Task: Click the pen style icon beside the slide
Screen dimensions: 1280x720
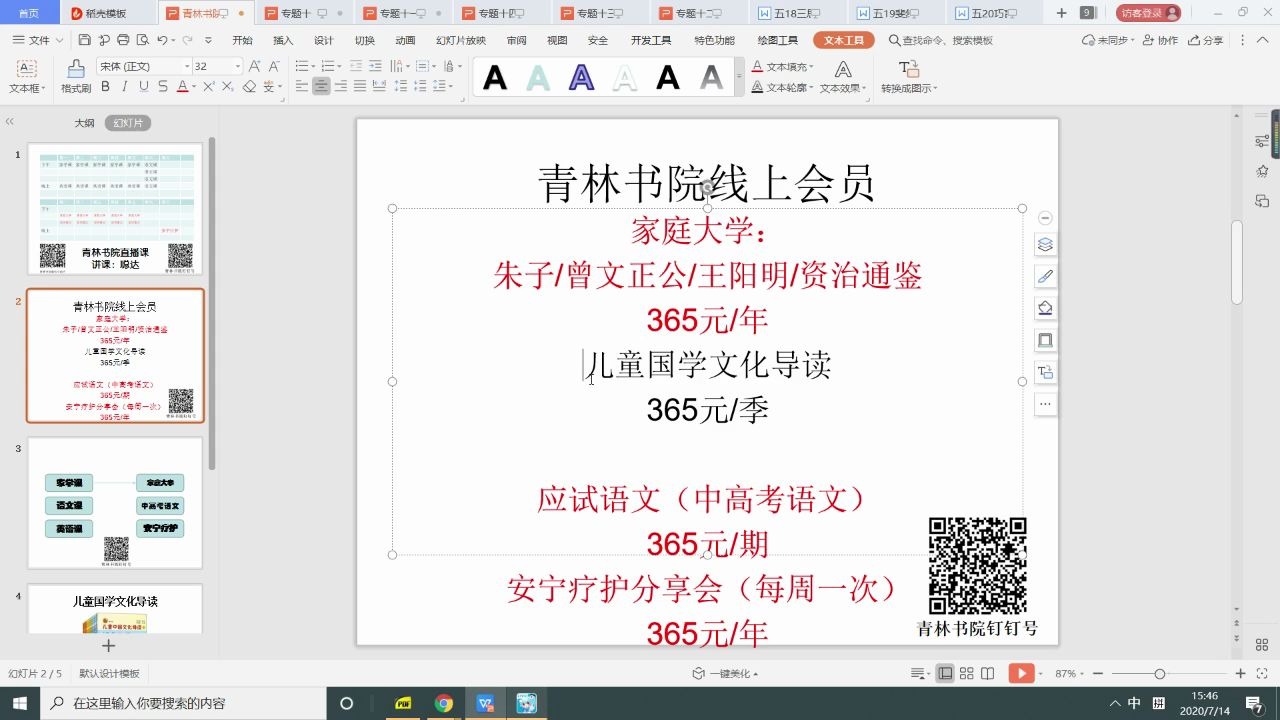Action: [x=1045, y=276]
